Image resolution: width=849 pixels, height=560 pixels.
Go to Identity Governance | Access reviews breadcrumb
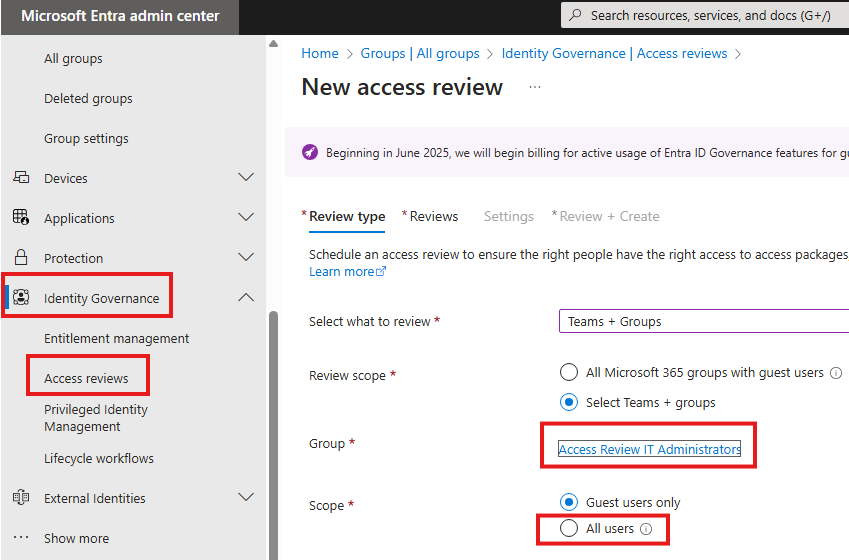(614, 54)
